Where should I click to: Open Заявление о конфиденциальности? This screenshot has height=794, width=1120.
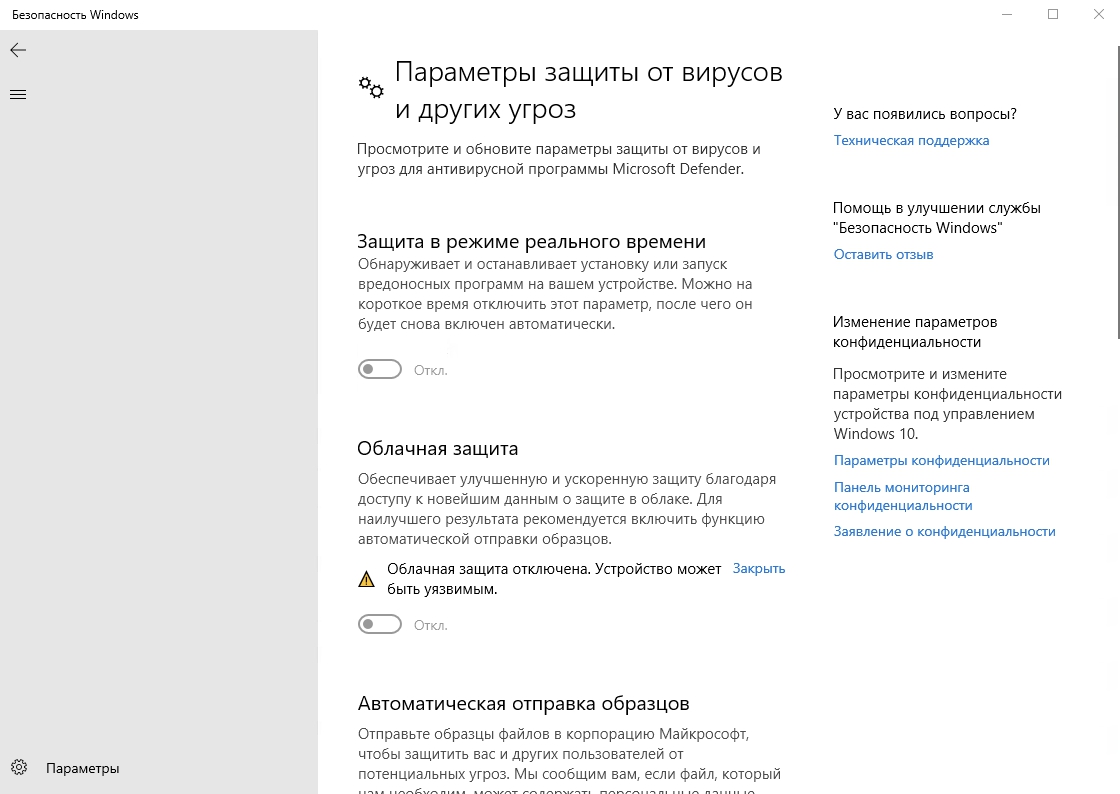(944, 531)
